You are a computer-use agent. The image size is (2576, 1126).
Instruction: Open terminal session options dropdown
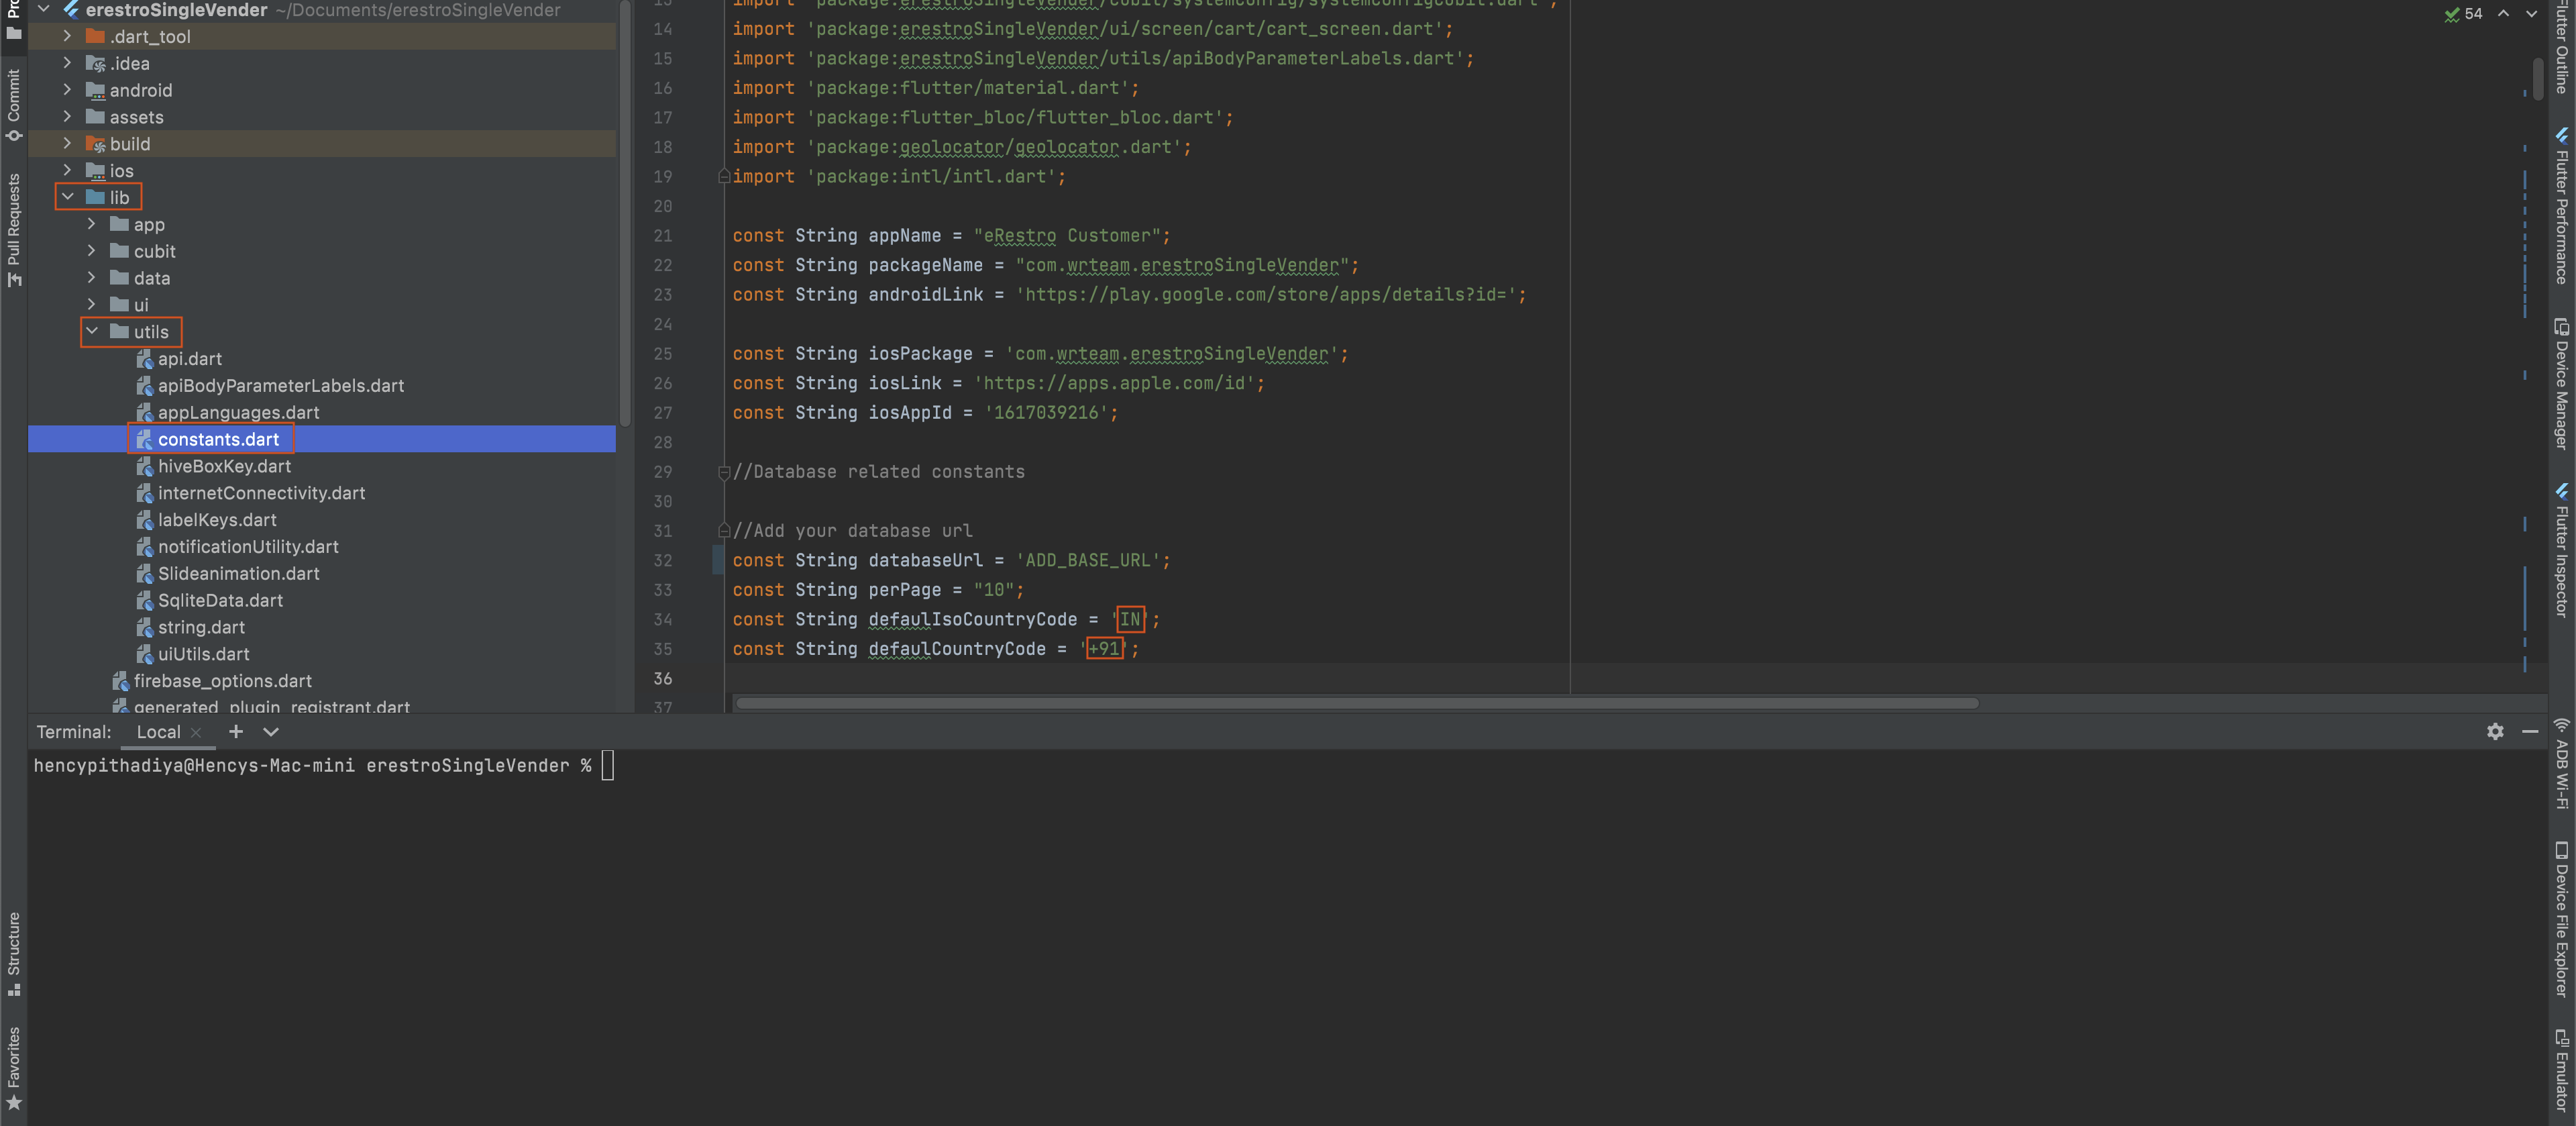pos(270,732)
